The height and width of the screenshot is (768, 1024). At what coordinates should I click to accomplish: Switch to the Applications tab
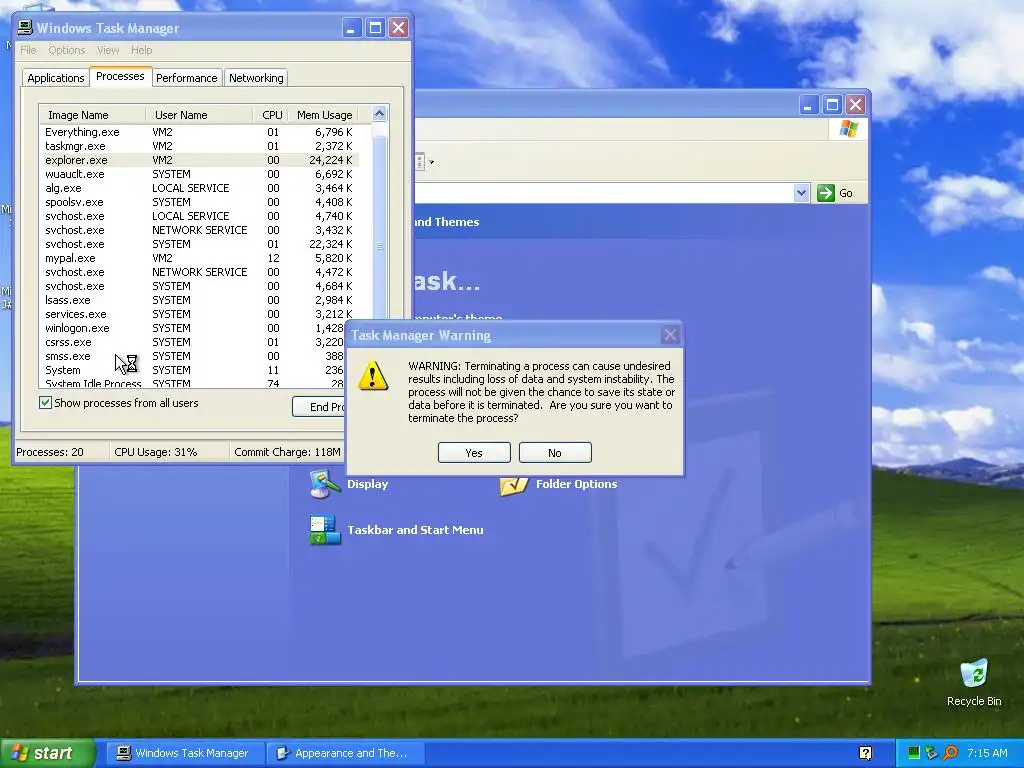(x=56, y=78)
